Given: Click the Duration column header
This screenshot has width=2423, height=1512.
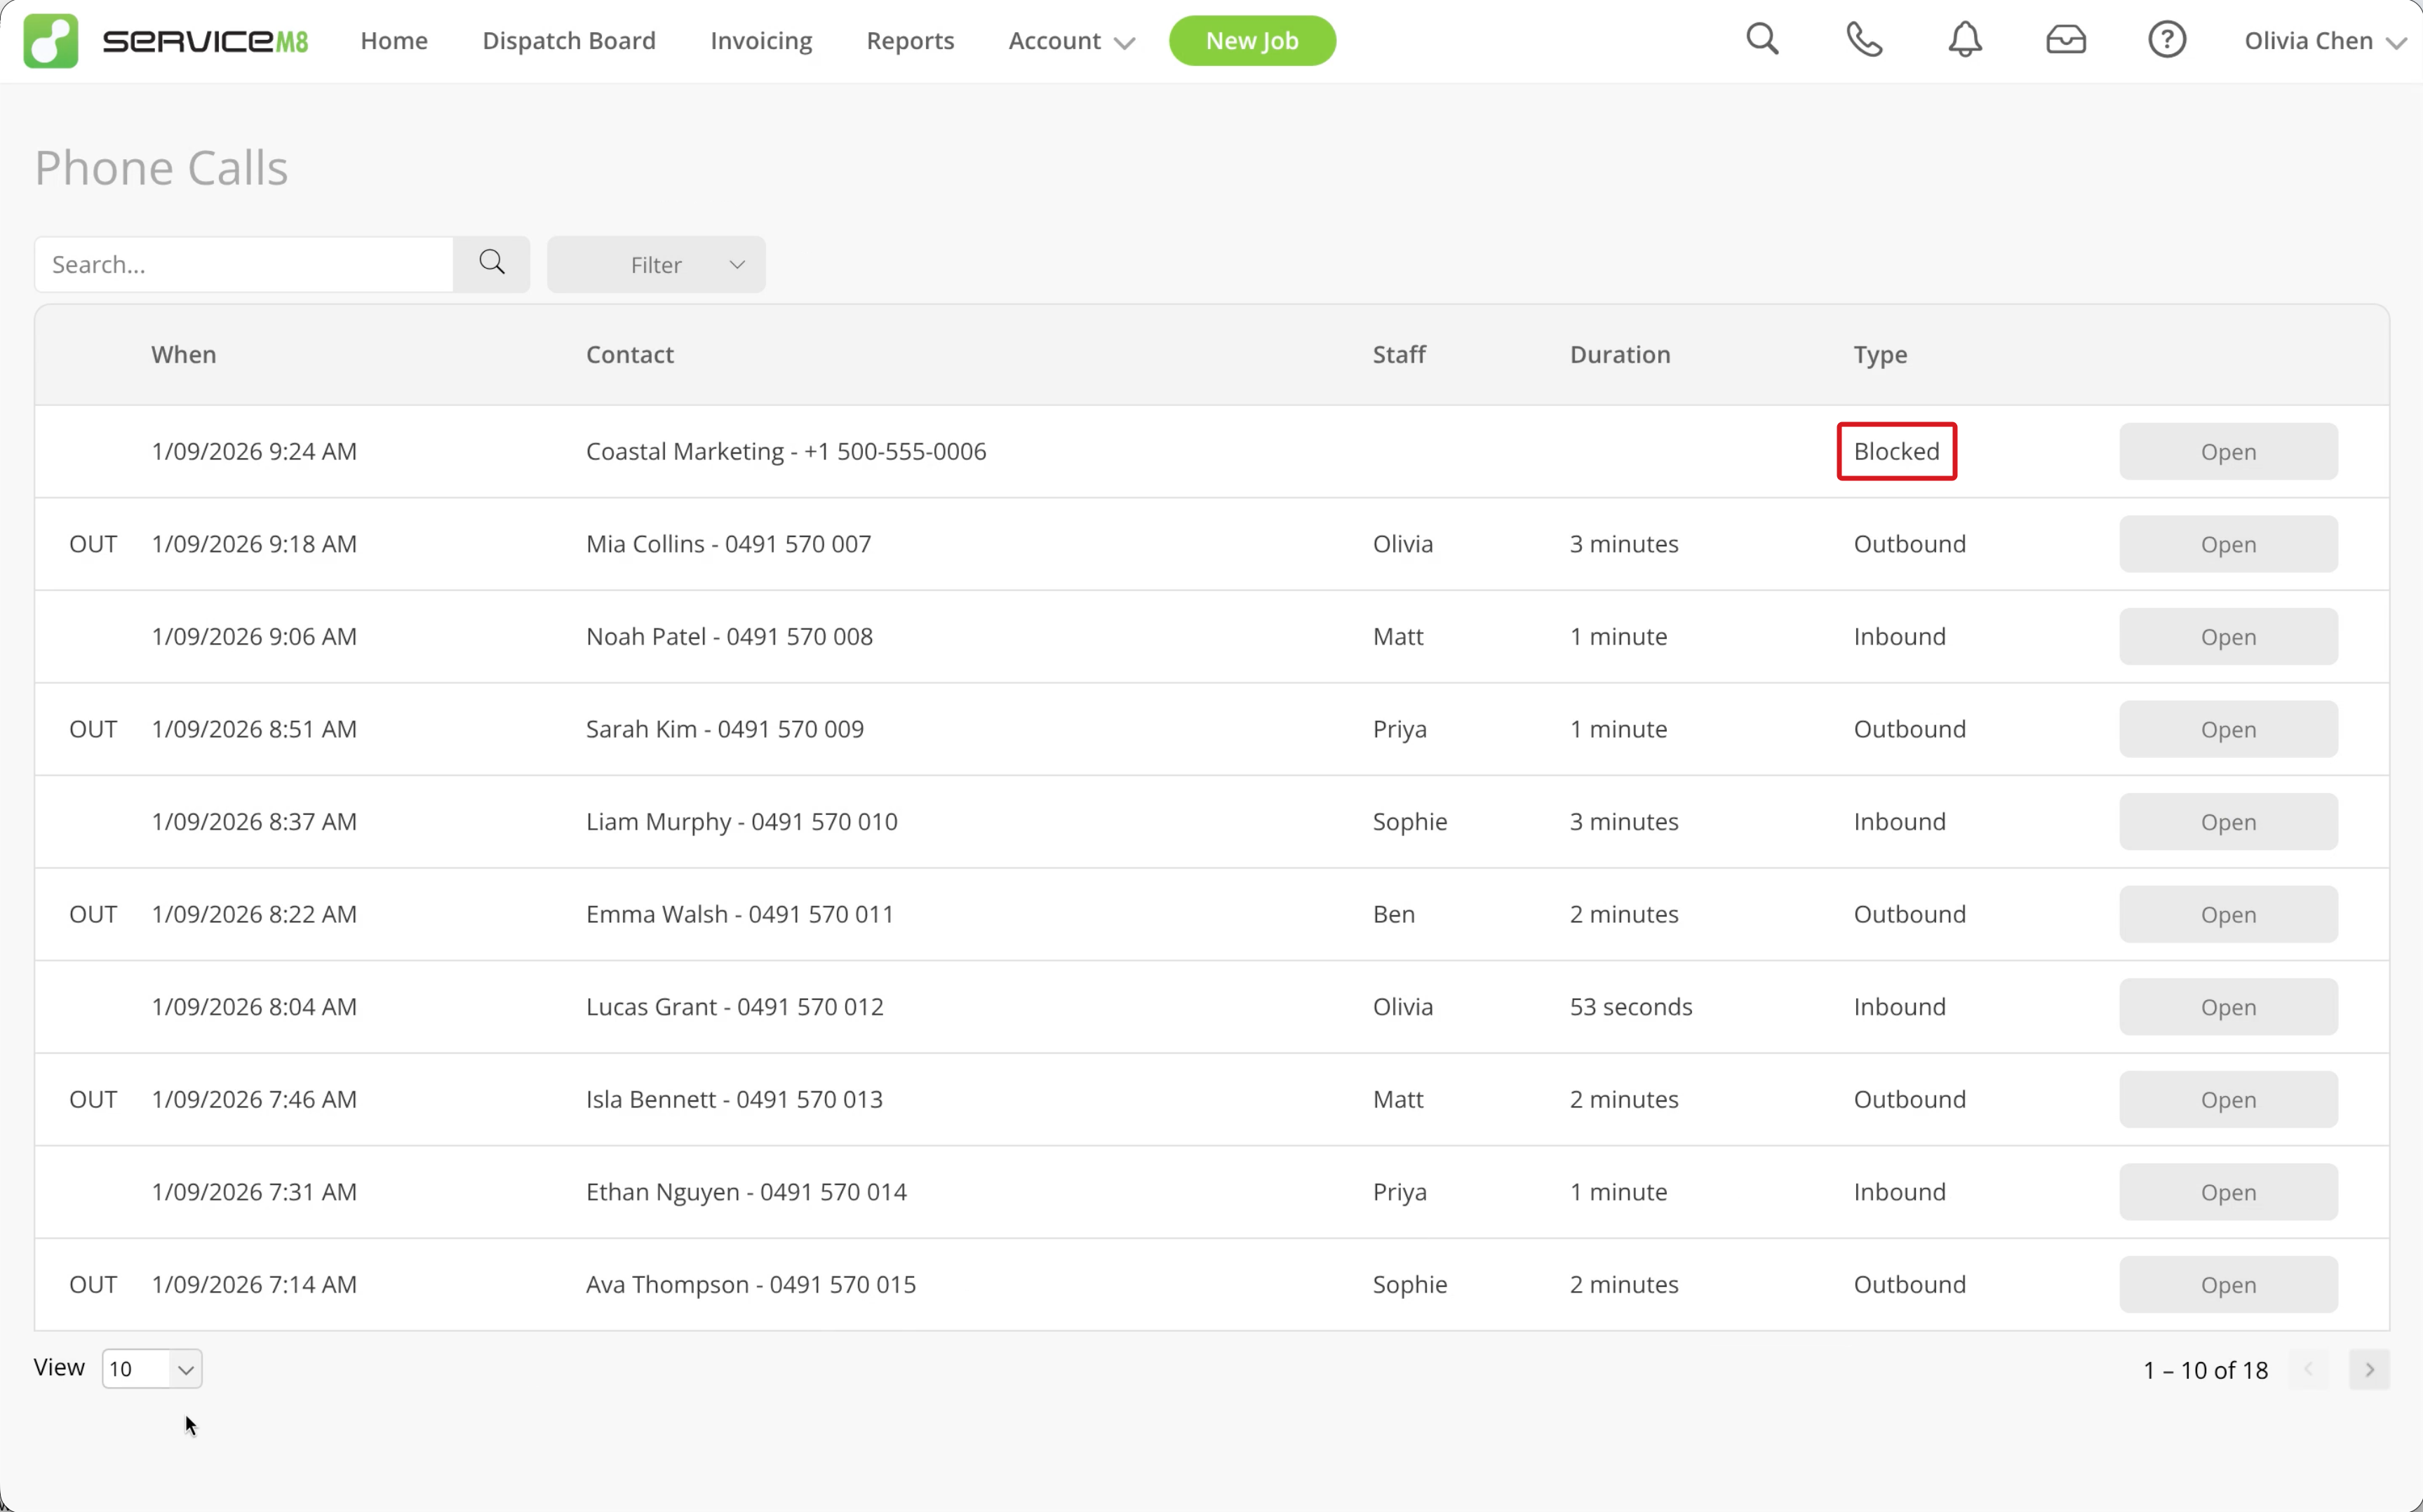Looking at the screenshot, I should coord(1619,354).
